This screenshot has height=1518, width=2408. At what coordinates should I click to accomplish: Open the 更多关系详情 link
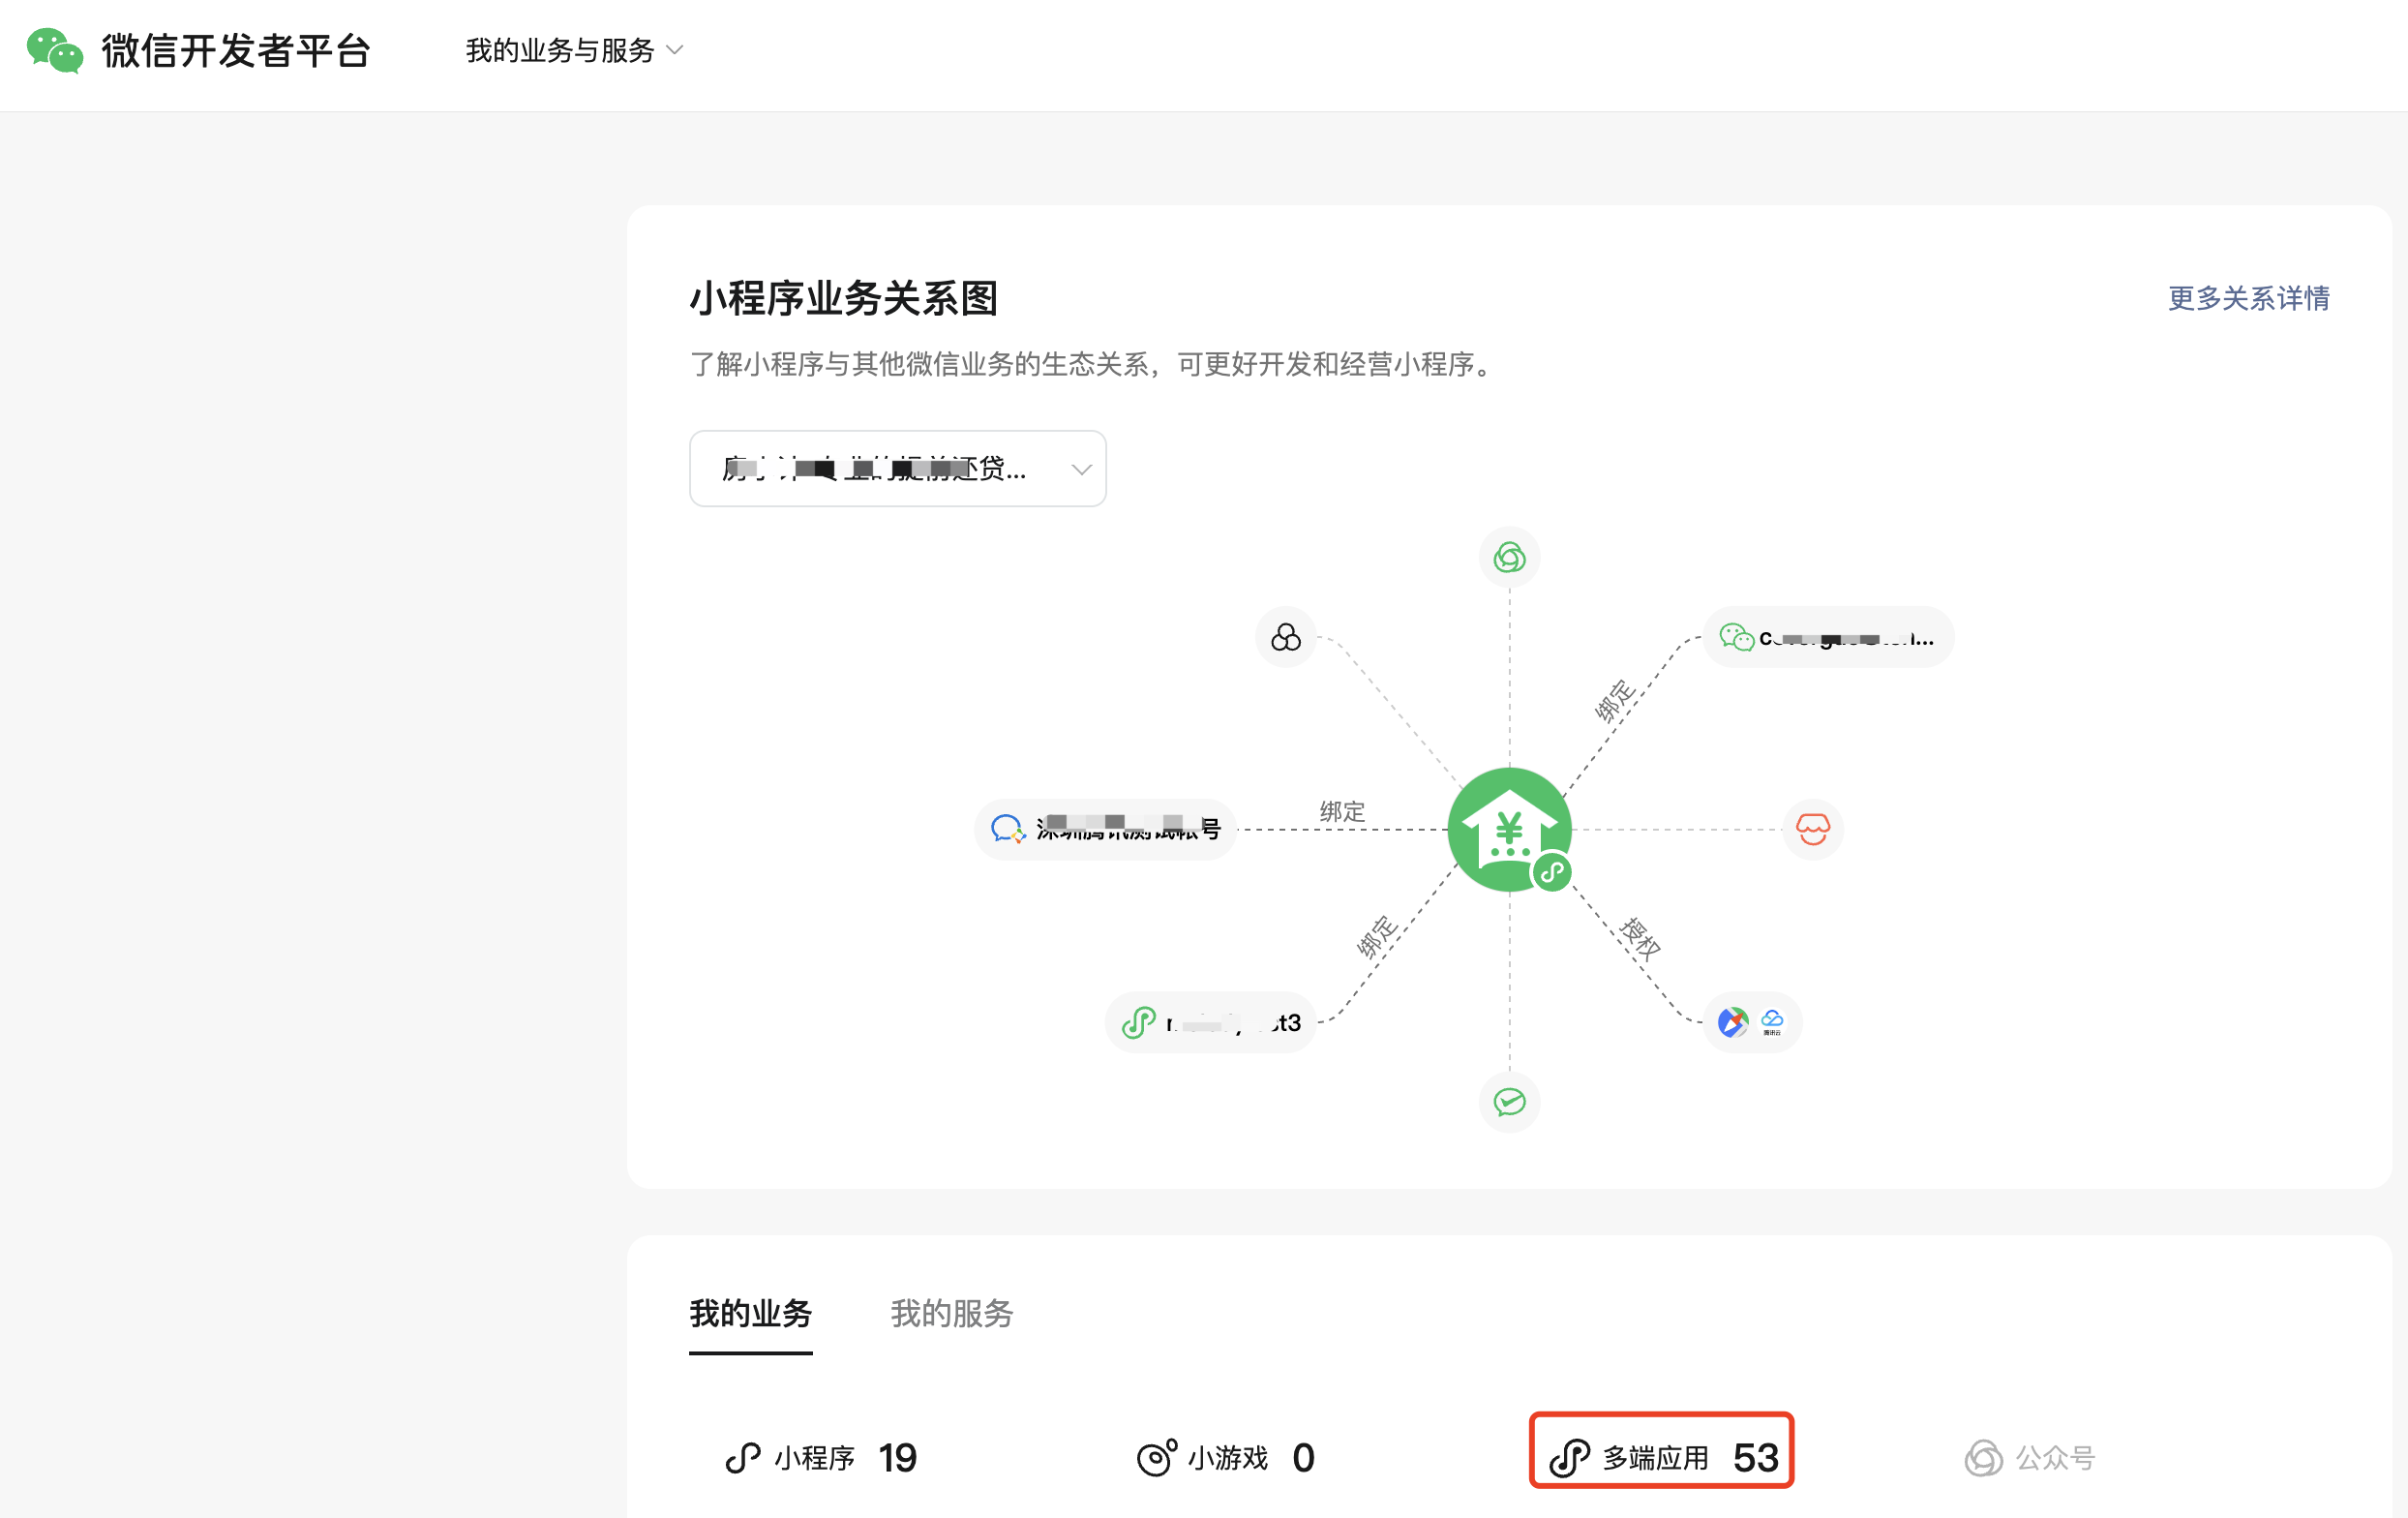pyautogui.click(x=2247, y=298)
